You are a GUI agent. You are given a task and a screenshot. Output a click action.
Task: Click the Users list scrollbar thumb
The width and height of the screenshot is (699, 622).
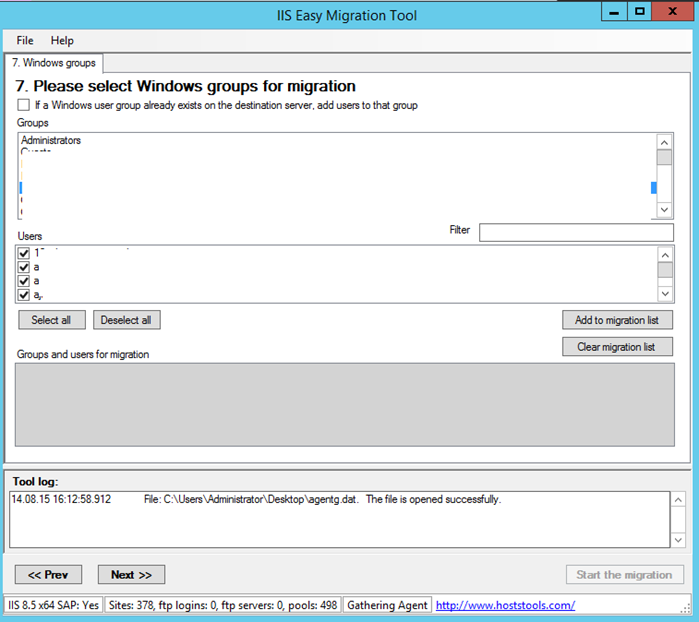[665, 270]
